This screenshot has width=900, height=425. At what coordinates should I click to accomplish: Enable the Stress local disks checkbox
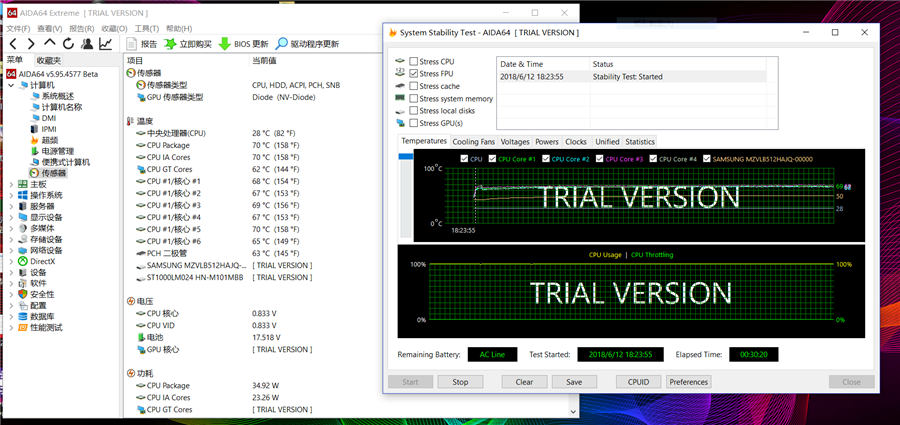point(413,111)
